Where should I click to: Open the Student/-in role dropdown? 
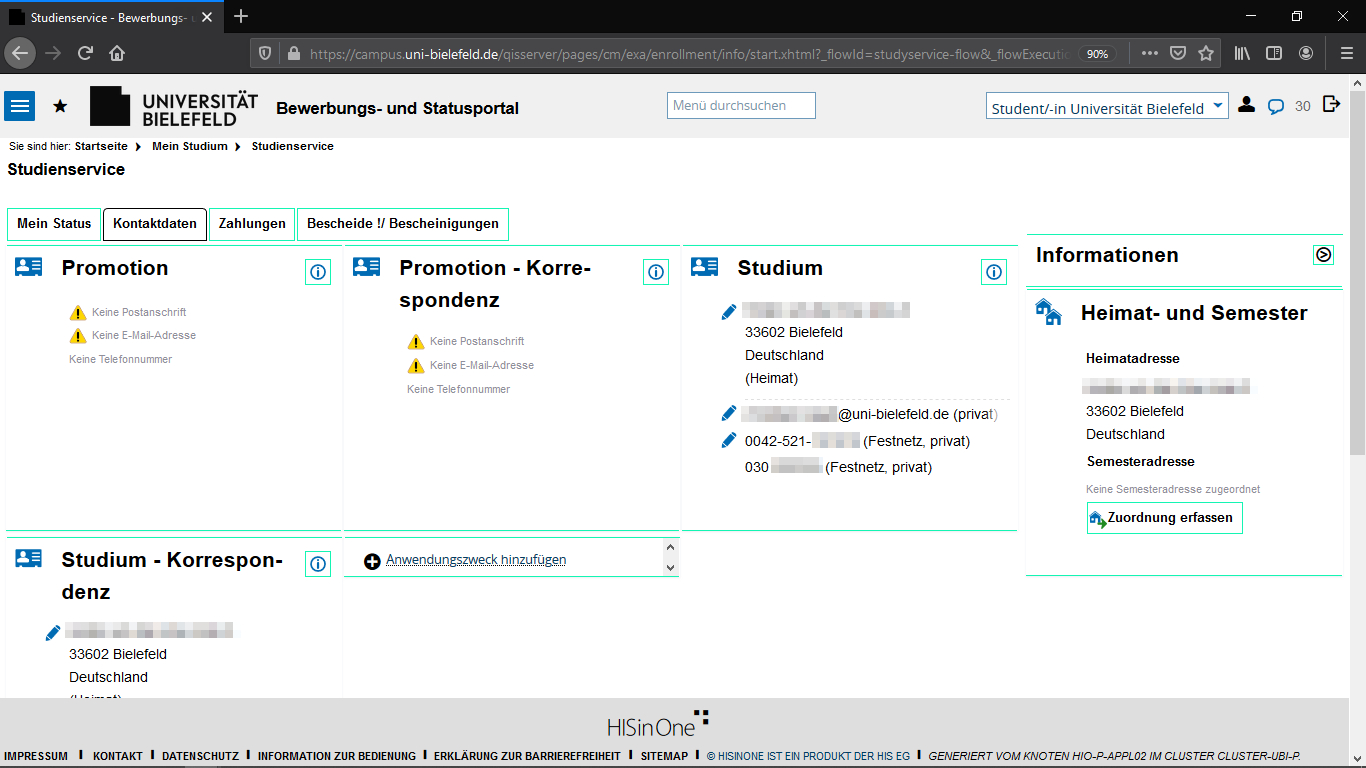tap(1107, 107)
